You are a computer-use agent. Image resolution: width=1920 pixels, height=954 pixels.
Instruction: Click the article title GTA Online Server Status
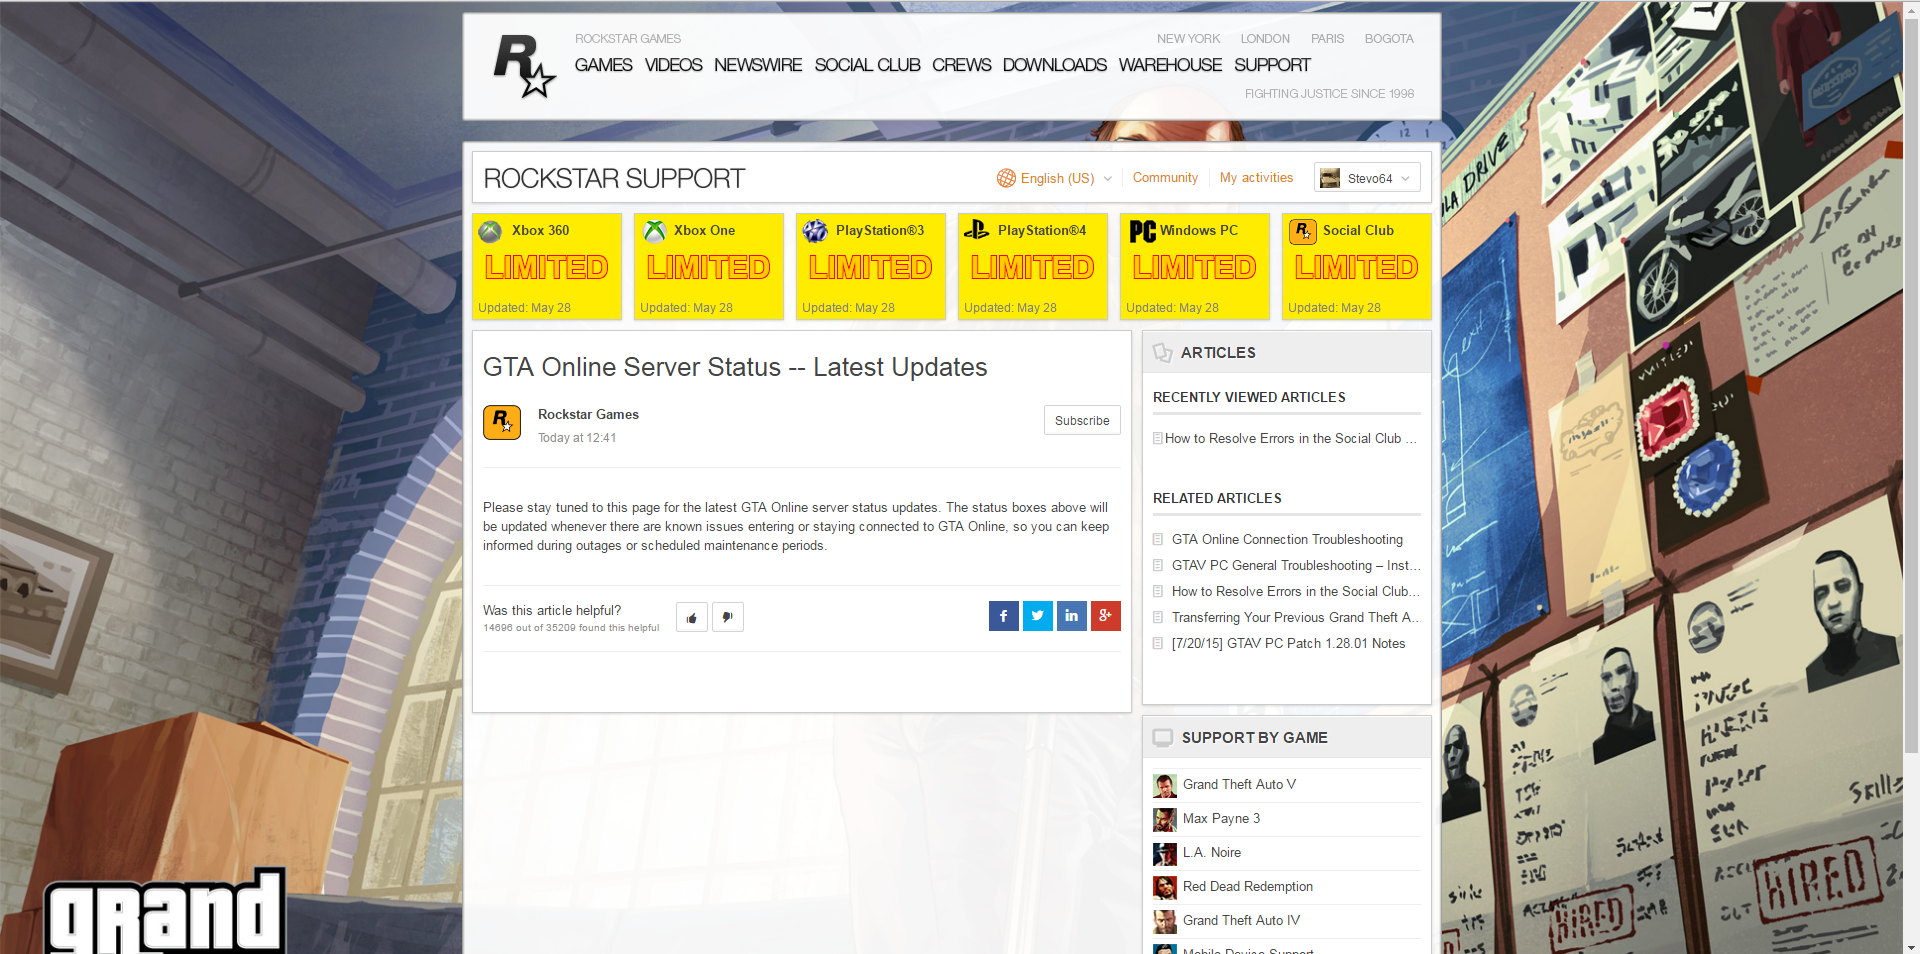[x=735, y=368]
